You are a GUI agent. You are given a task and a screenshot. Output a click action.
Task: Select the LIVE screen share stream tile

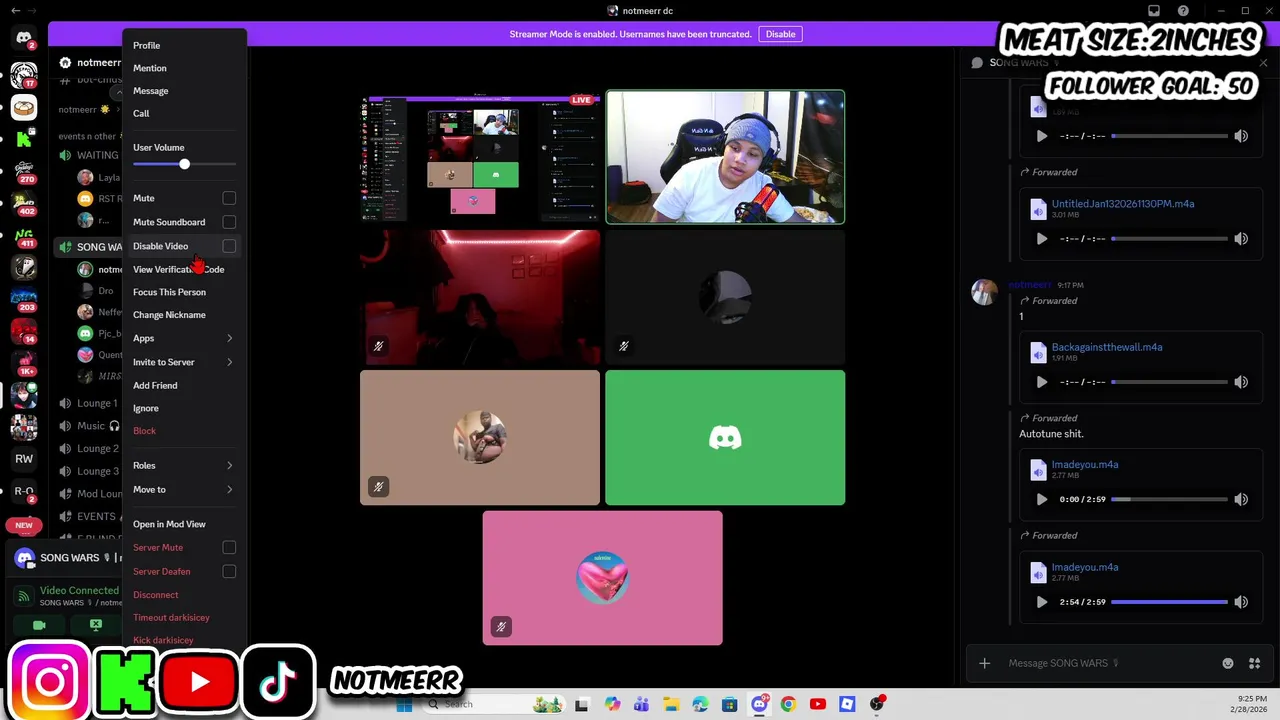[x=480, y=157]
